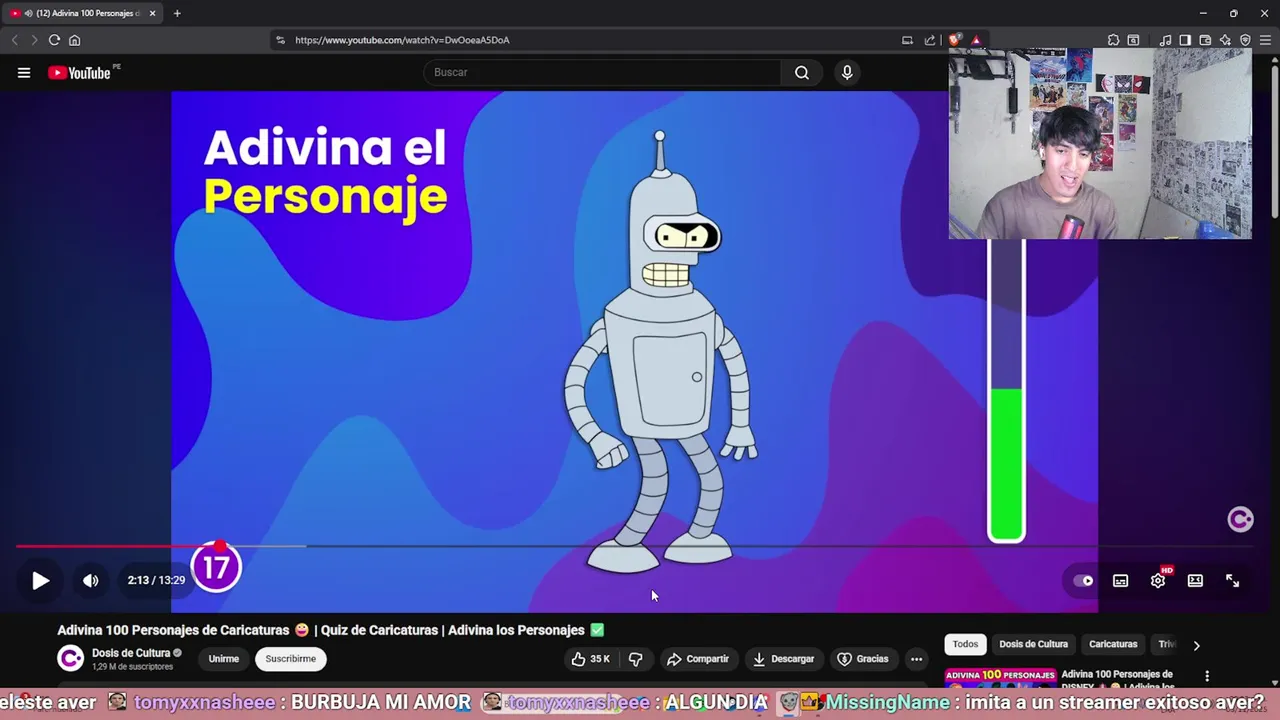Open the Compartir share dialog
Screen dimensions: 1280x720
[698, 659]
